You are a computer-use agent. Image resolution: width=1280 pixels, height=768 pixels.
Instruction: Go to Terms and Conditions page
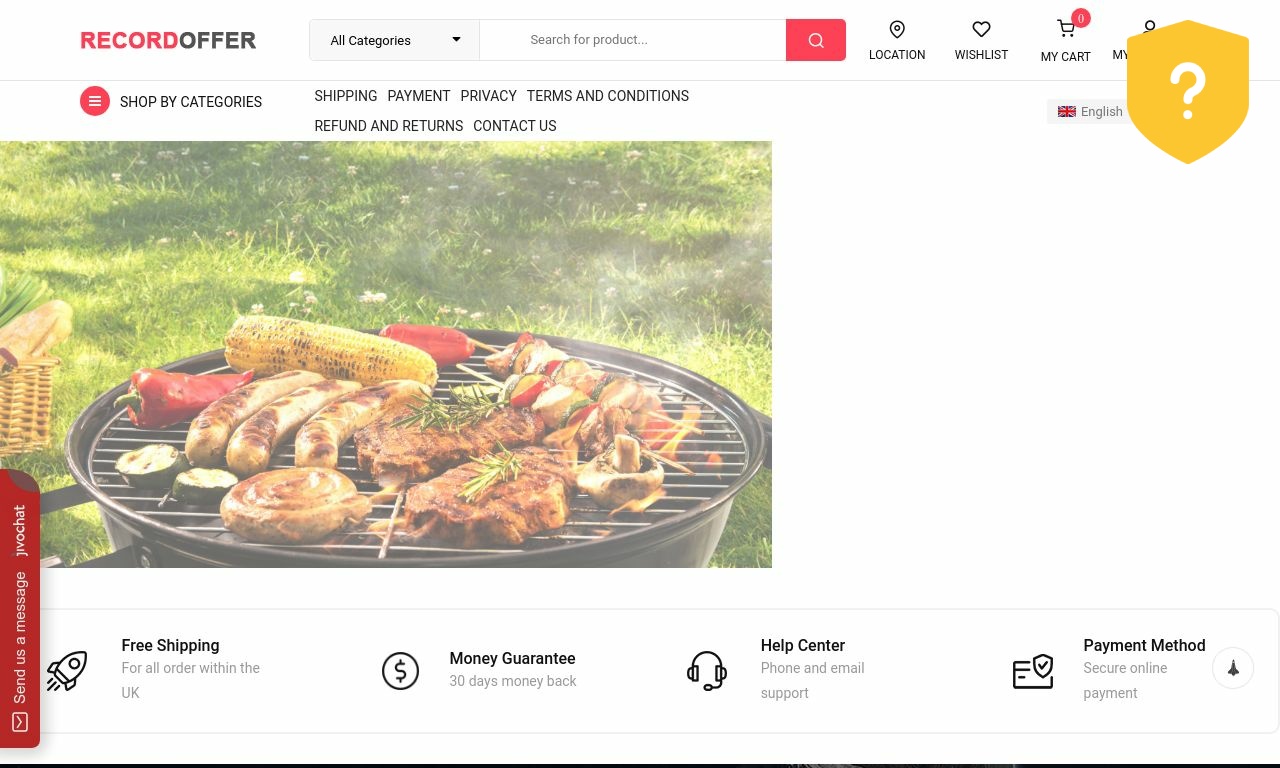tap(607, 96)
